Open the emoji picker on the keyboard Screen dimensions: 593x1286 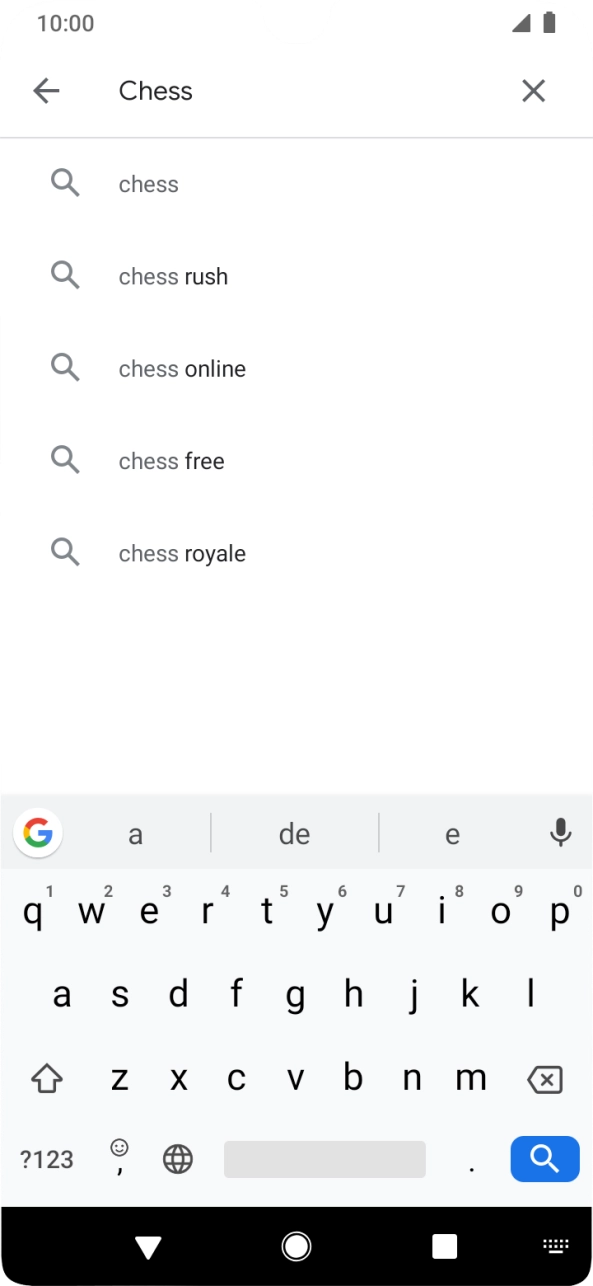(x=118, y=1158)
